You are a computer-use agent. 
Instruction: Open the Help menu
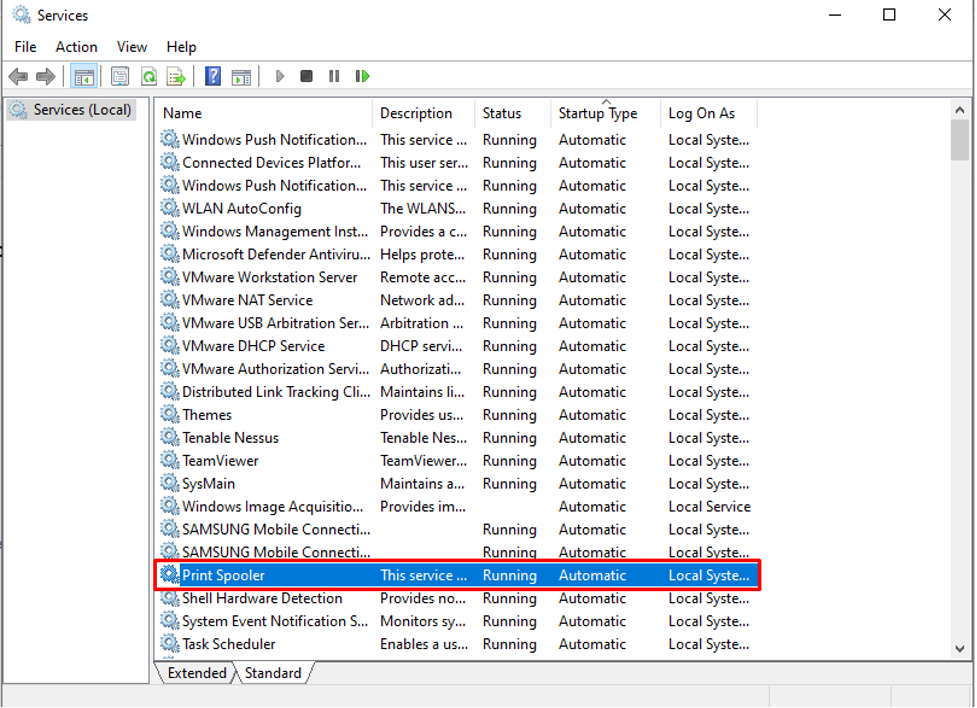click(x=181, y=47)
